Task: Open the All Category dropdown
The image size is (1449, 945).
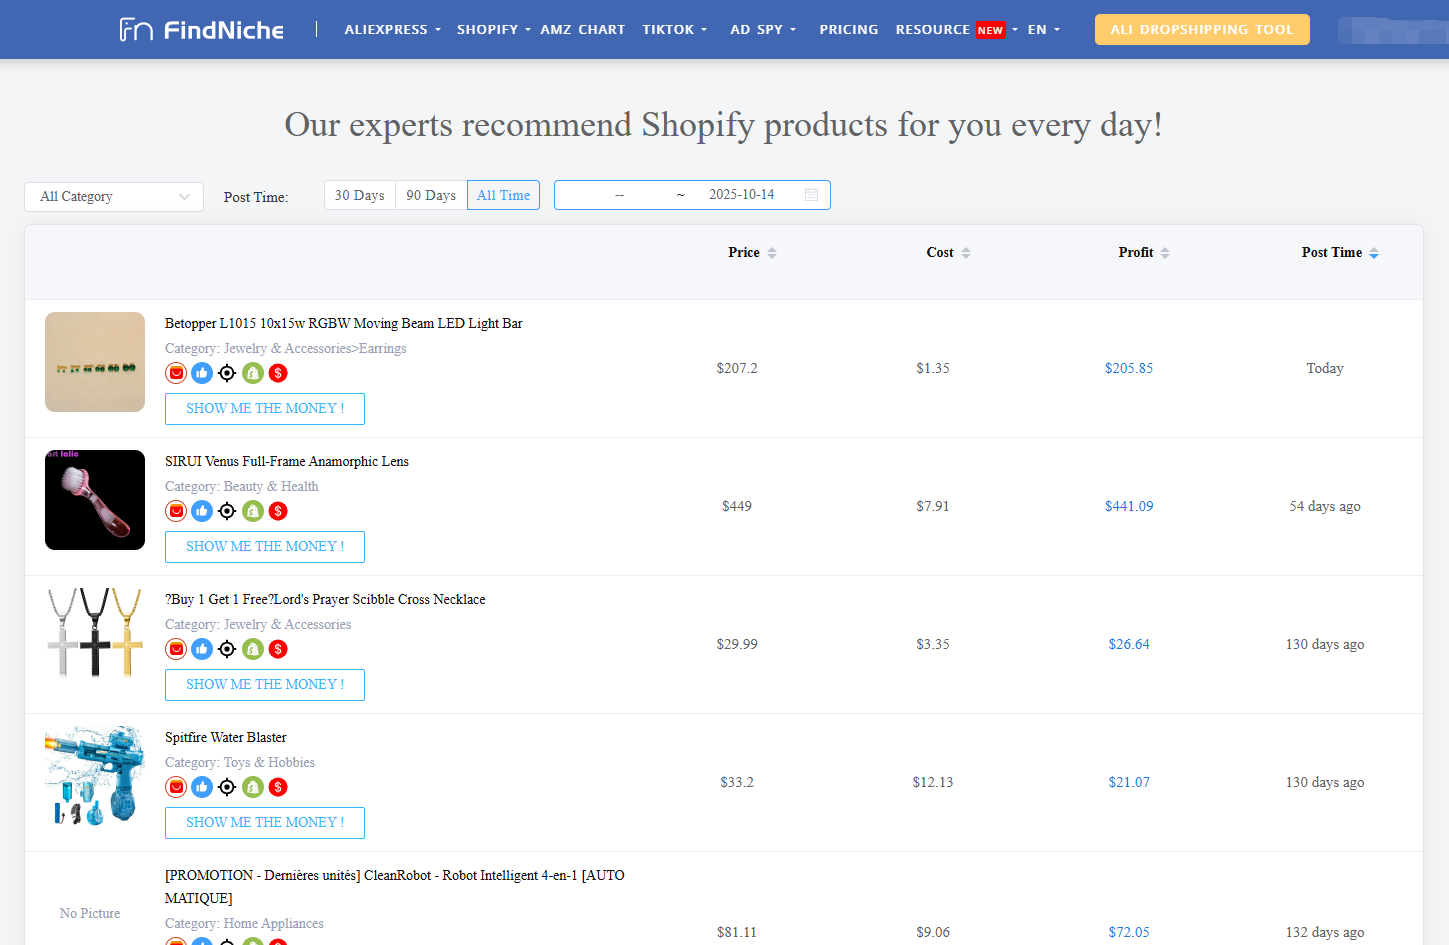Action: point(114,197)
